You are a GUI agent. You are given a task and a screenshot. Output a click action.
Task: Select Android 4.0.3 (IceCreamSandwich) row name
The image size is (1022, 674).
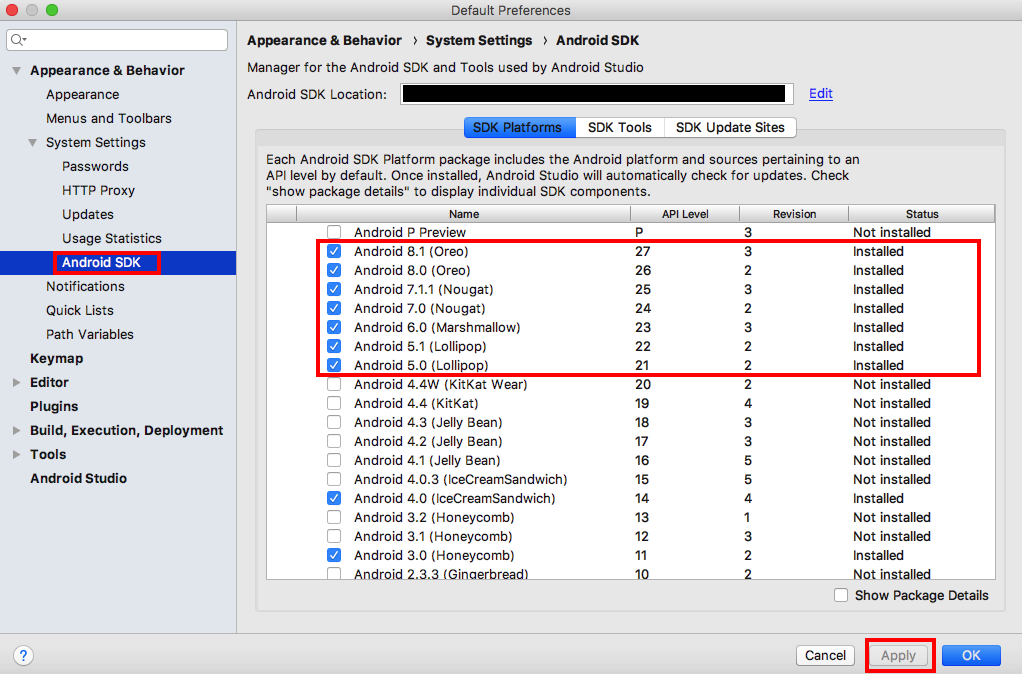pyautogui.click(x=460, y=479)
